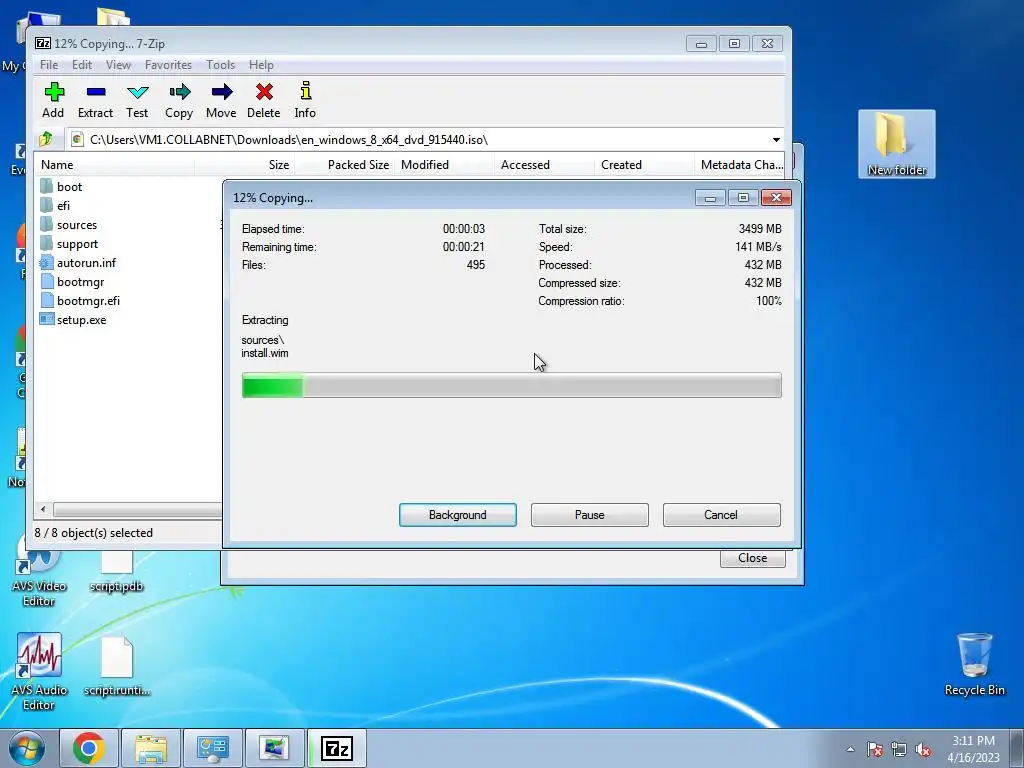Open the Recycle Bin desktop icon
This screenshot has width=1024, height=768.
pyautogui.click(x=974, y=665)
